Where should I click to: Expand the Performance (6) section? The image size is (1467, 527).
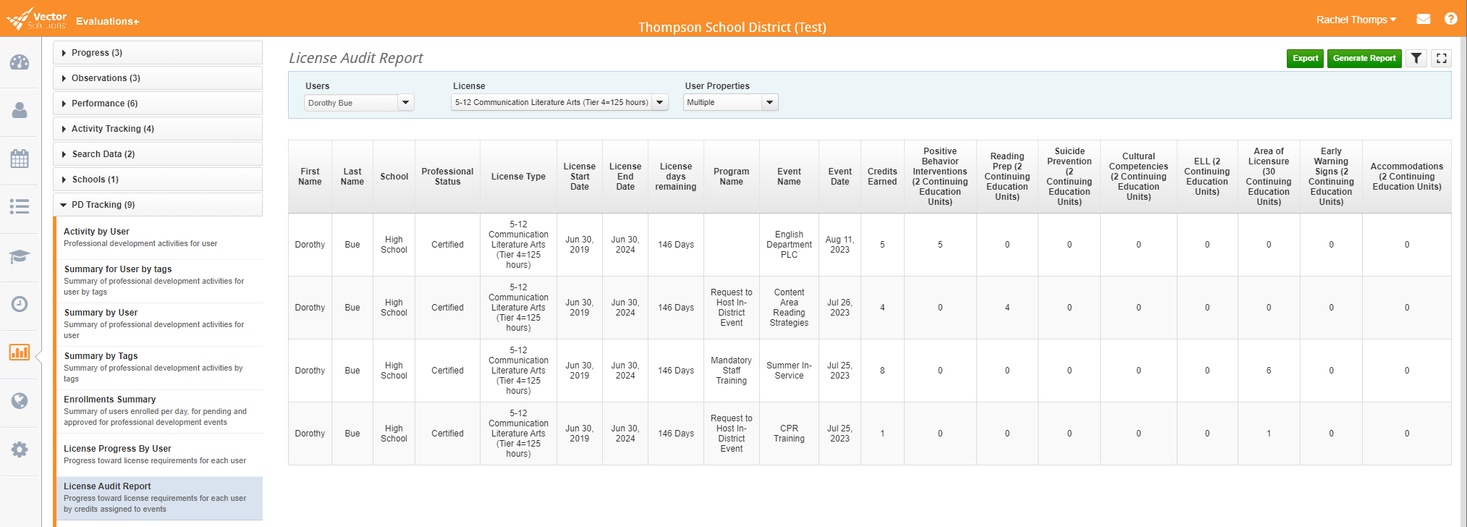click(x=158, y=103)
